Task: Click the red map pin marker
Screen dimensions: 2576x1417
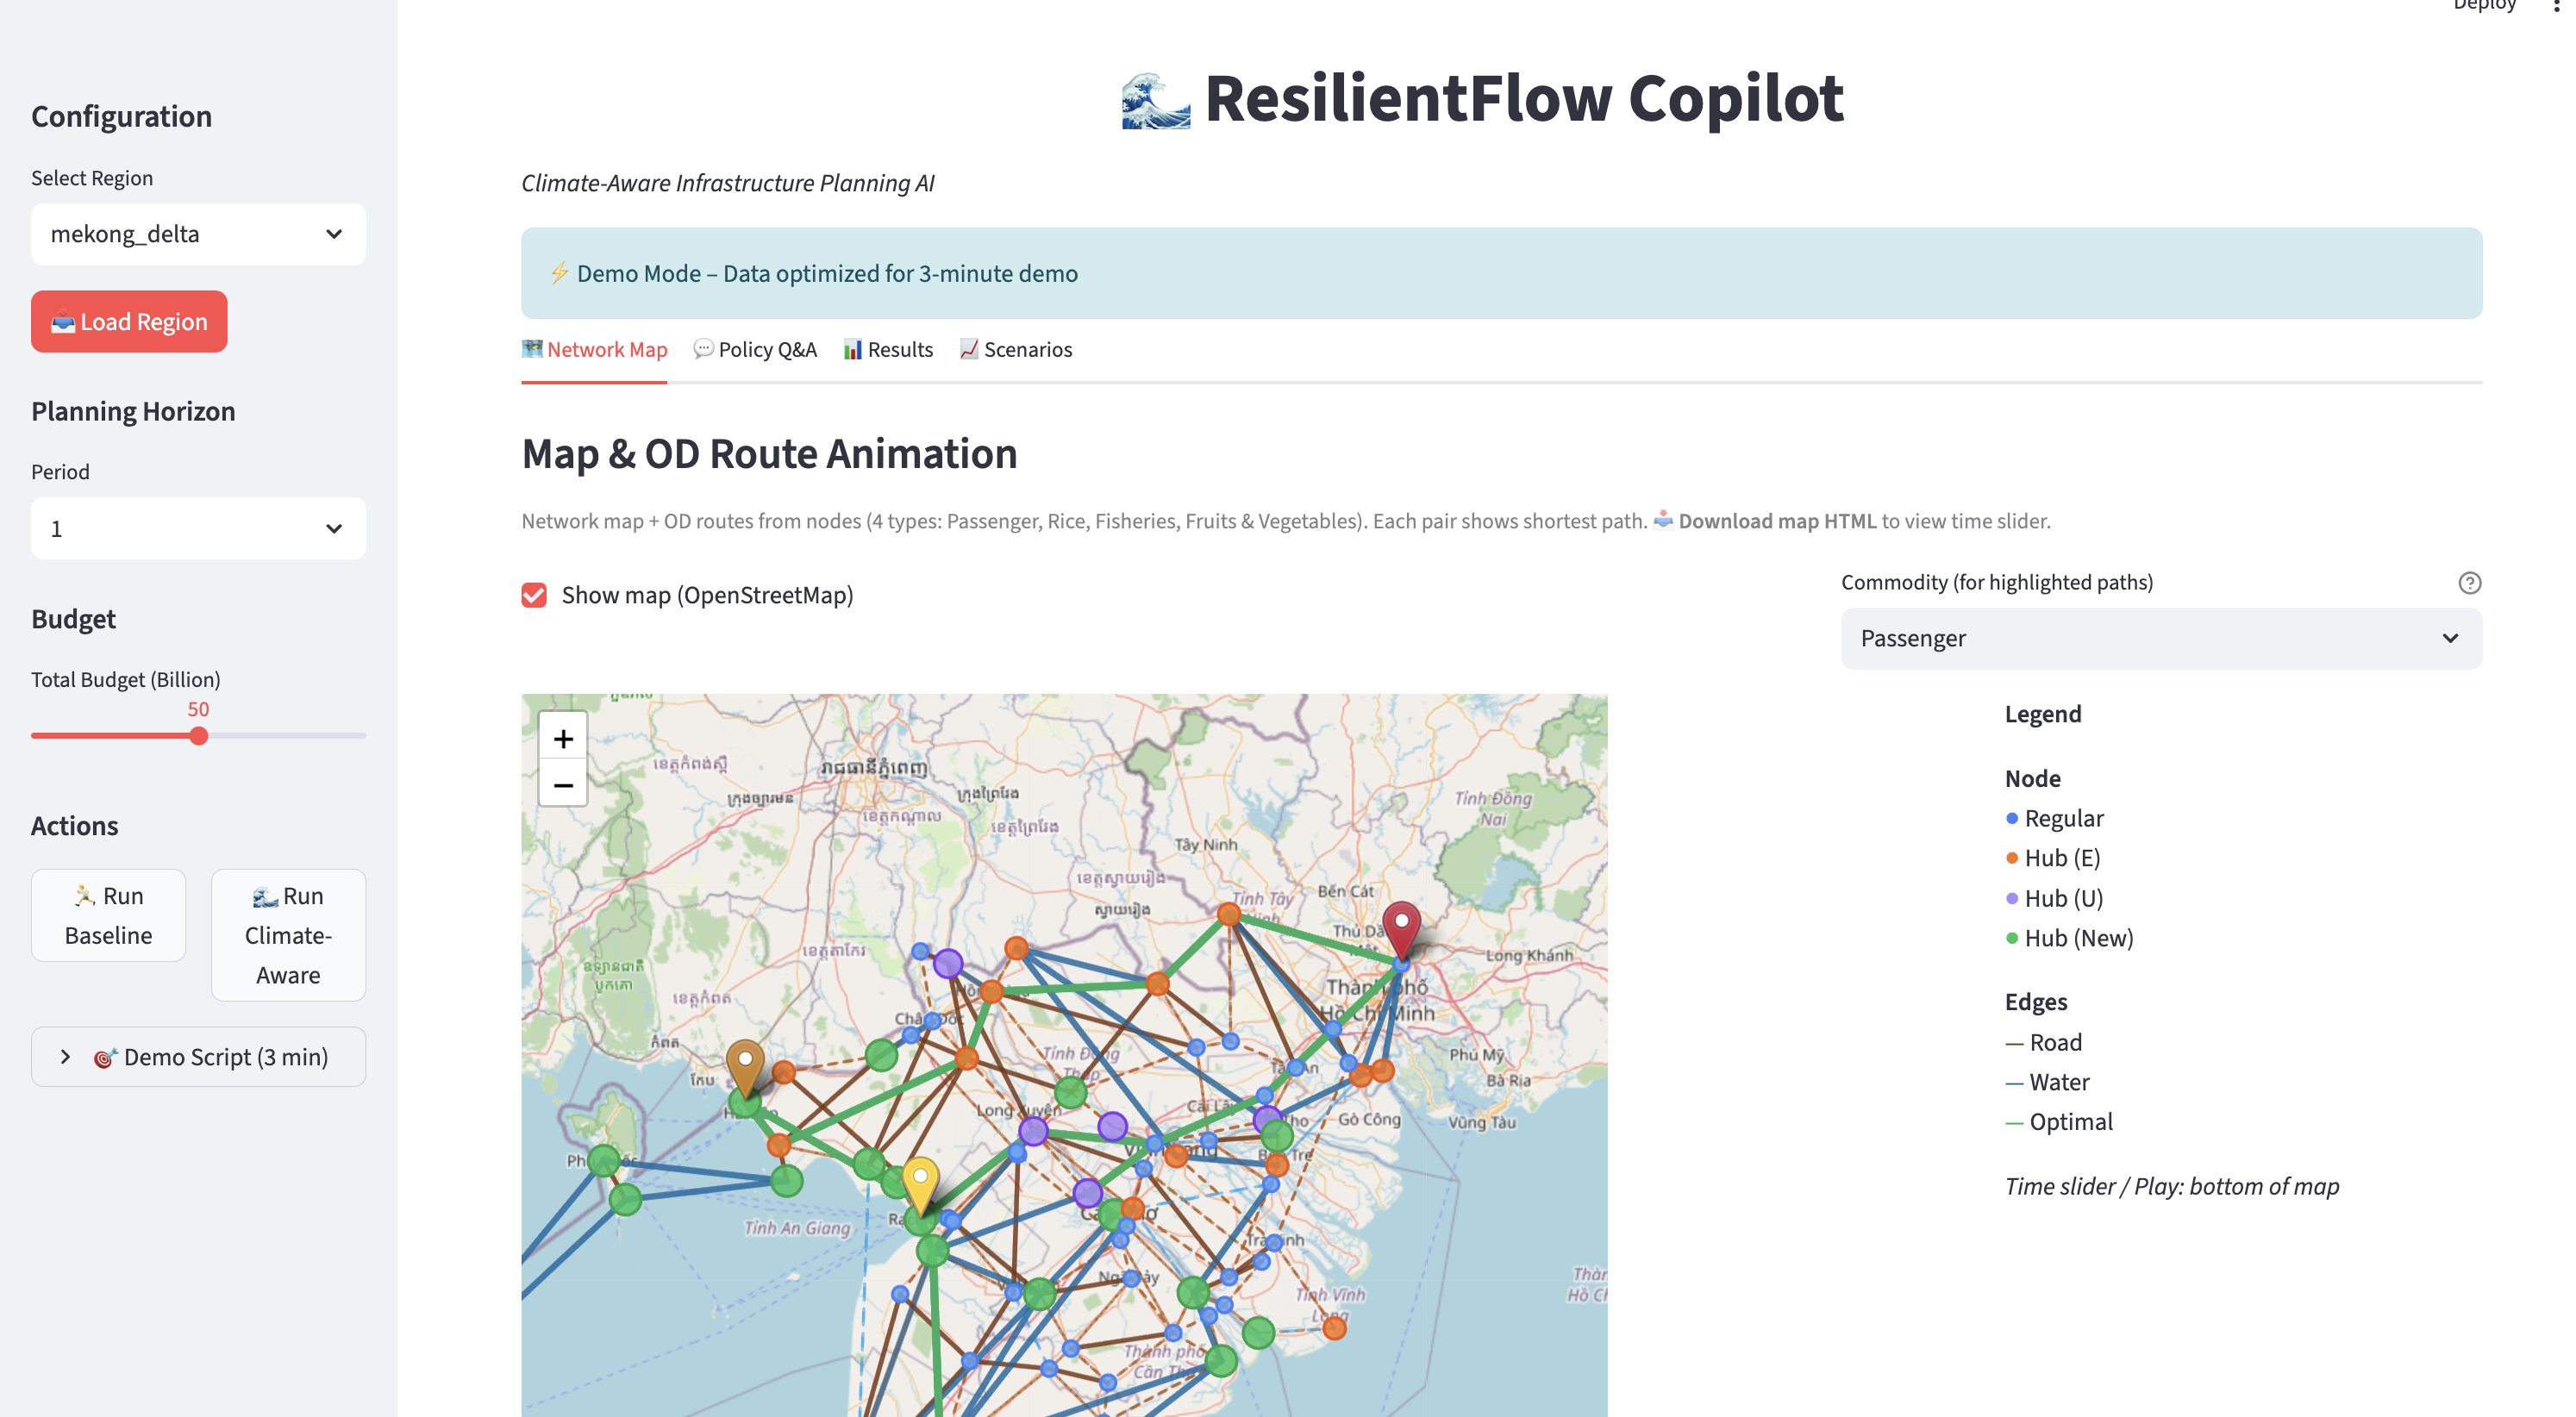Action: [1401, 926]
